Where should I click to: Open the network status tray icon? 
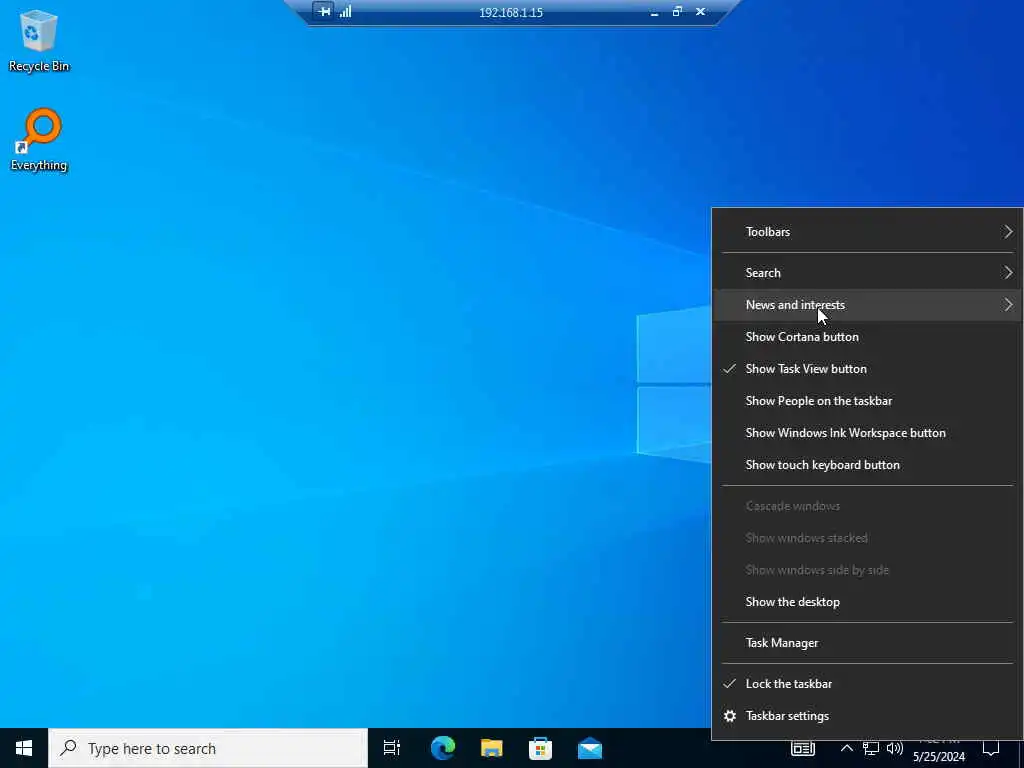coord(871,748)
